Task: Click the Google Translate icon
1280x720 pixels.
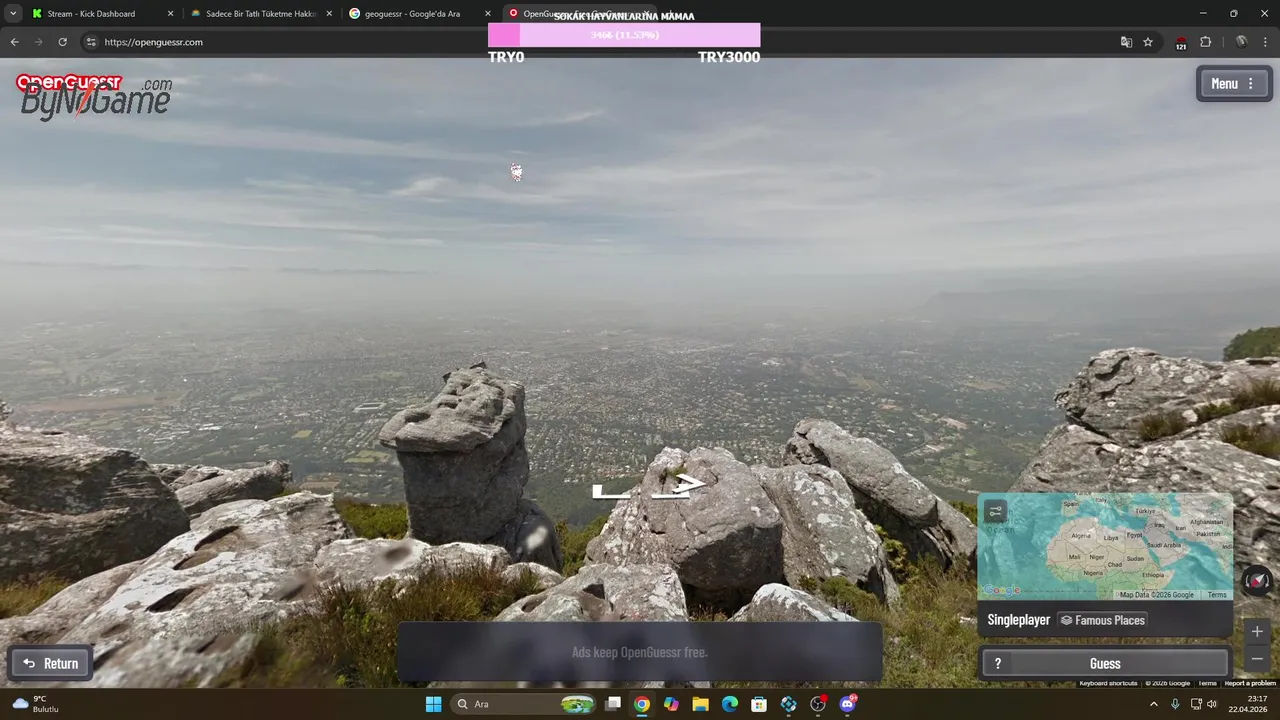Action: 1126,42
